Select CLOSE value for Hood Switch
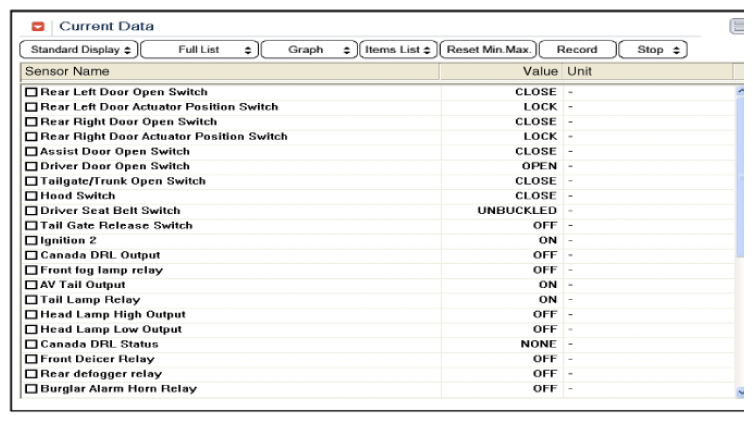 (x=536, y=196)
